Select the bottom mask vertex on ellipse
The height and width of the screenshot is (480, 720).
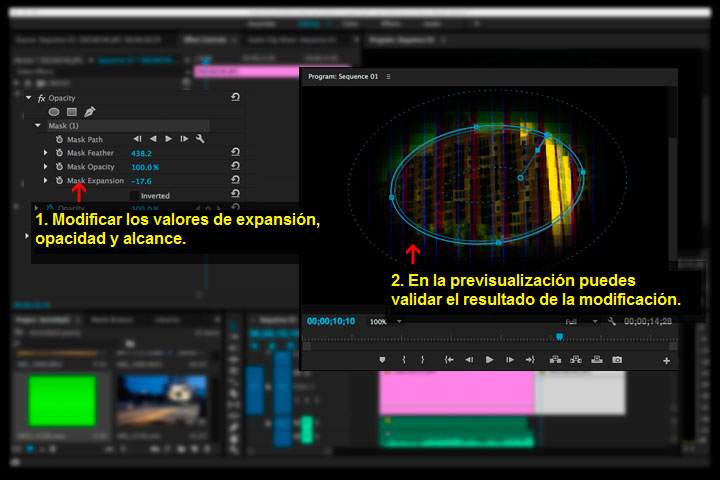(x=499, y=242)
